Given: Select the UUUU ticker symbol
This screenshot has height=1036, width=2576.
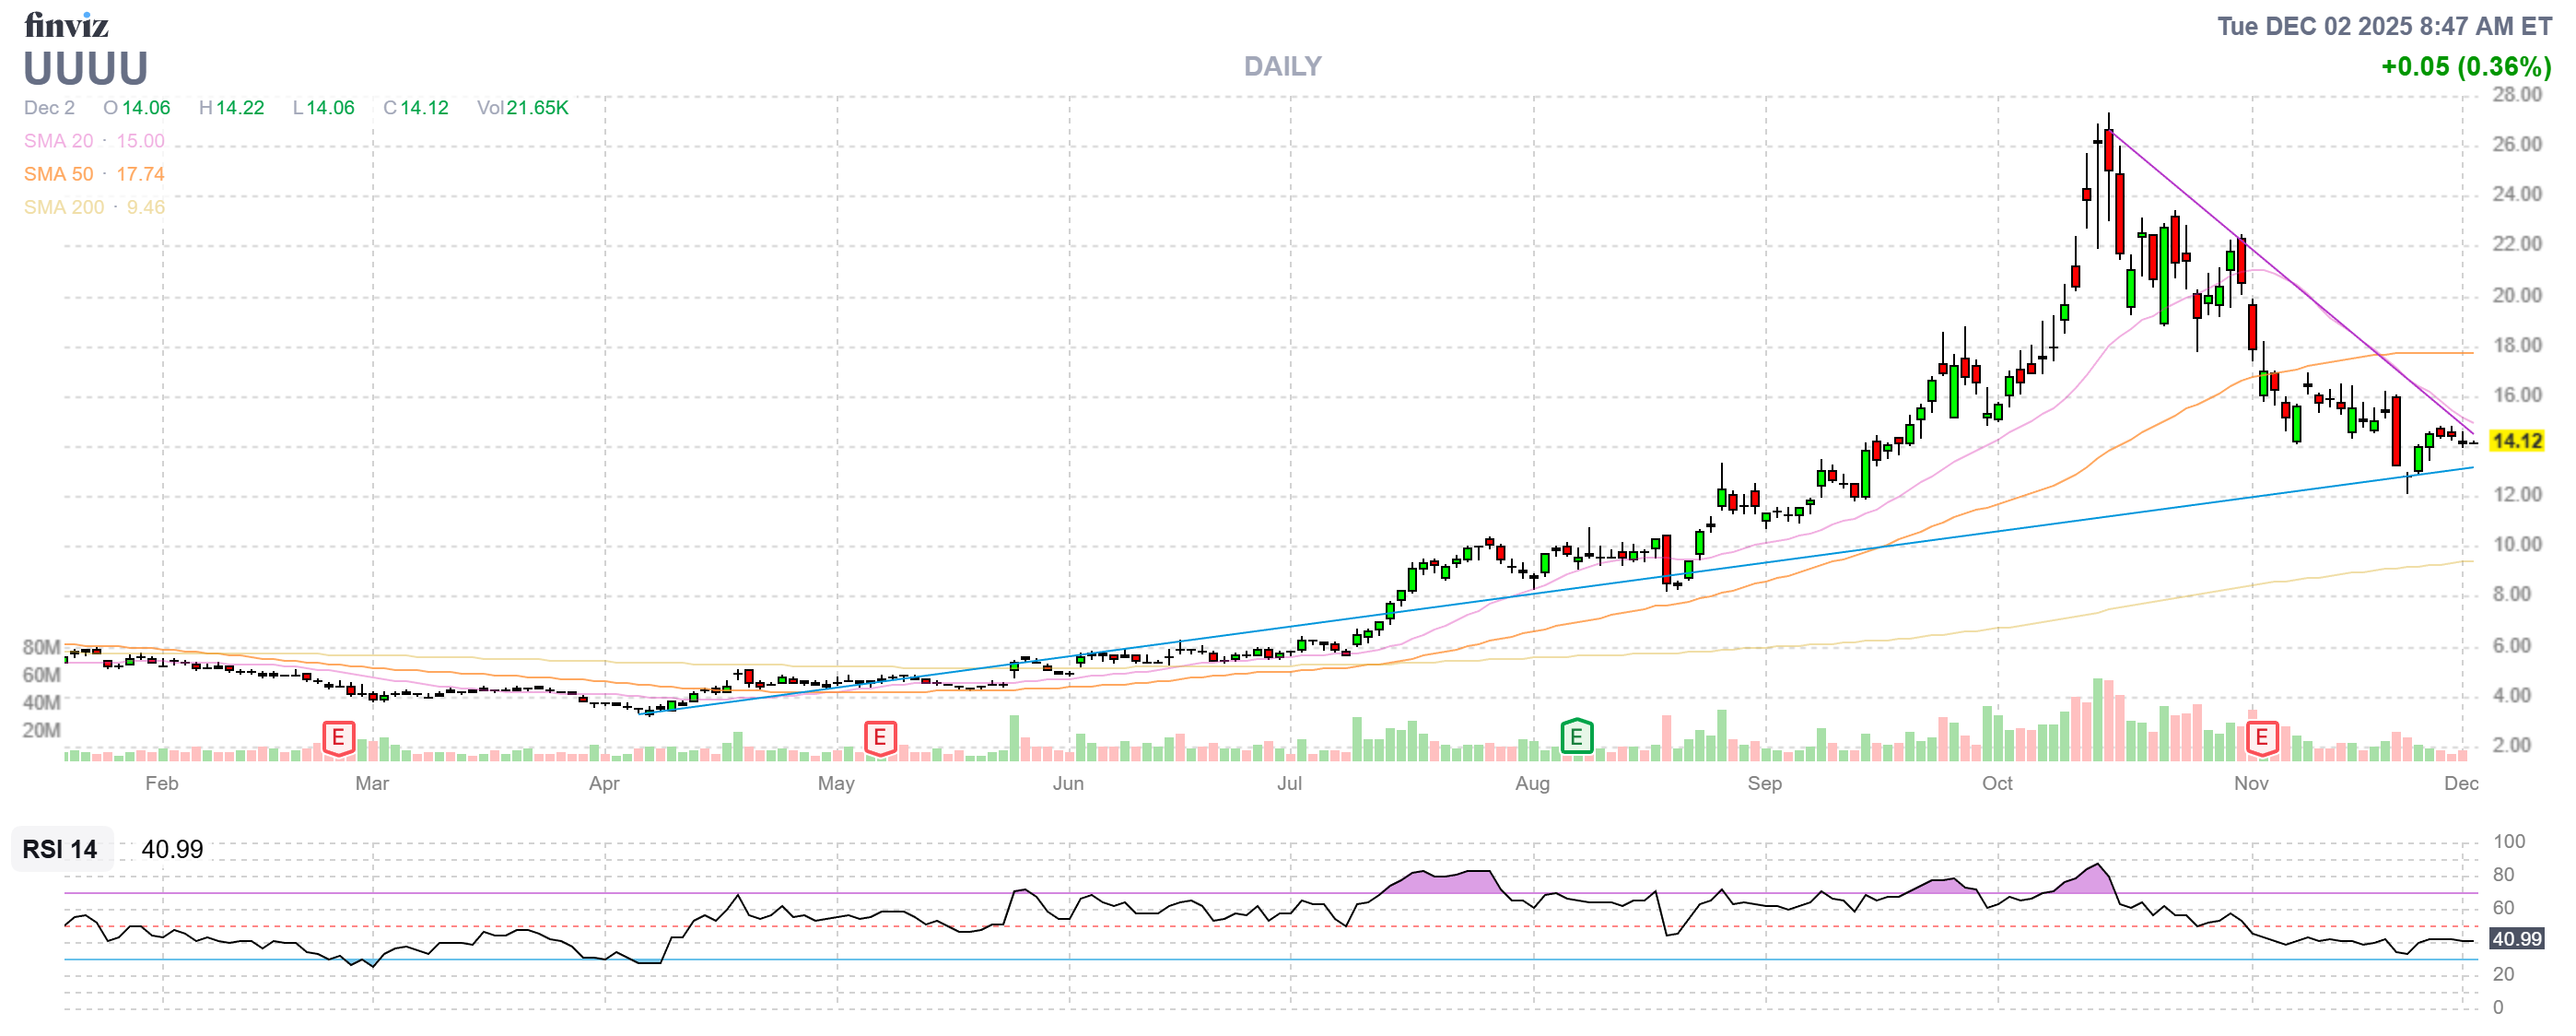Looking at the screenshot, I should pyautogui.click(x=86, y=69).
